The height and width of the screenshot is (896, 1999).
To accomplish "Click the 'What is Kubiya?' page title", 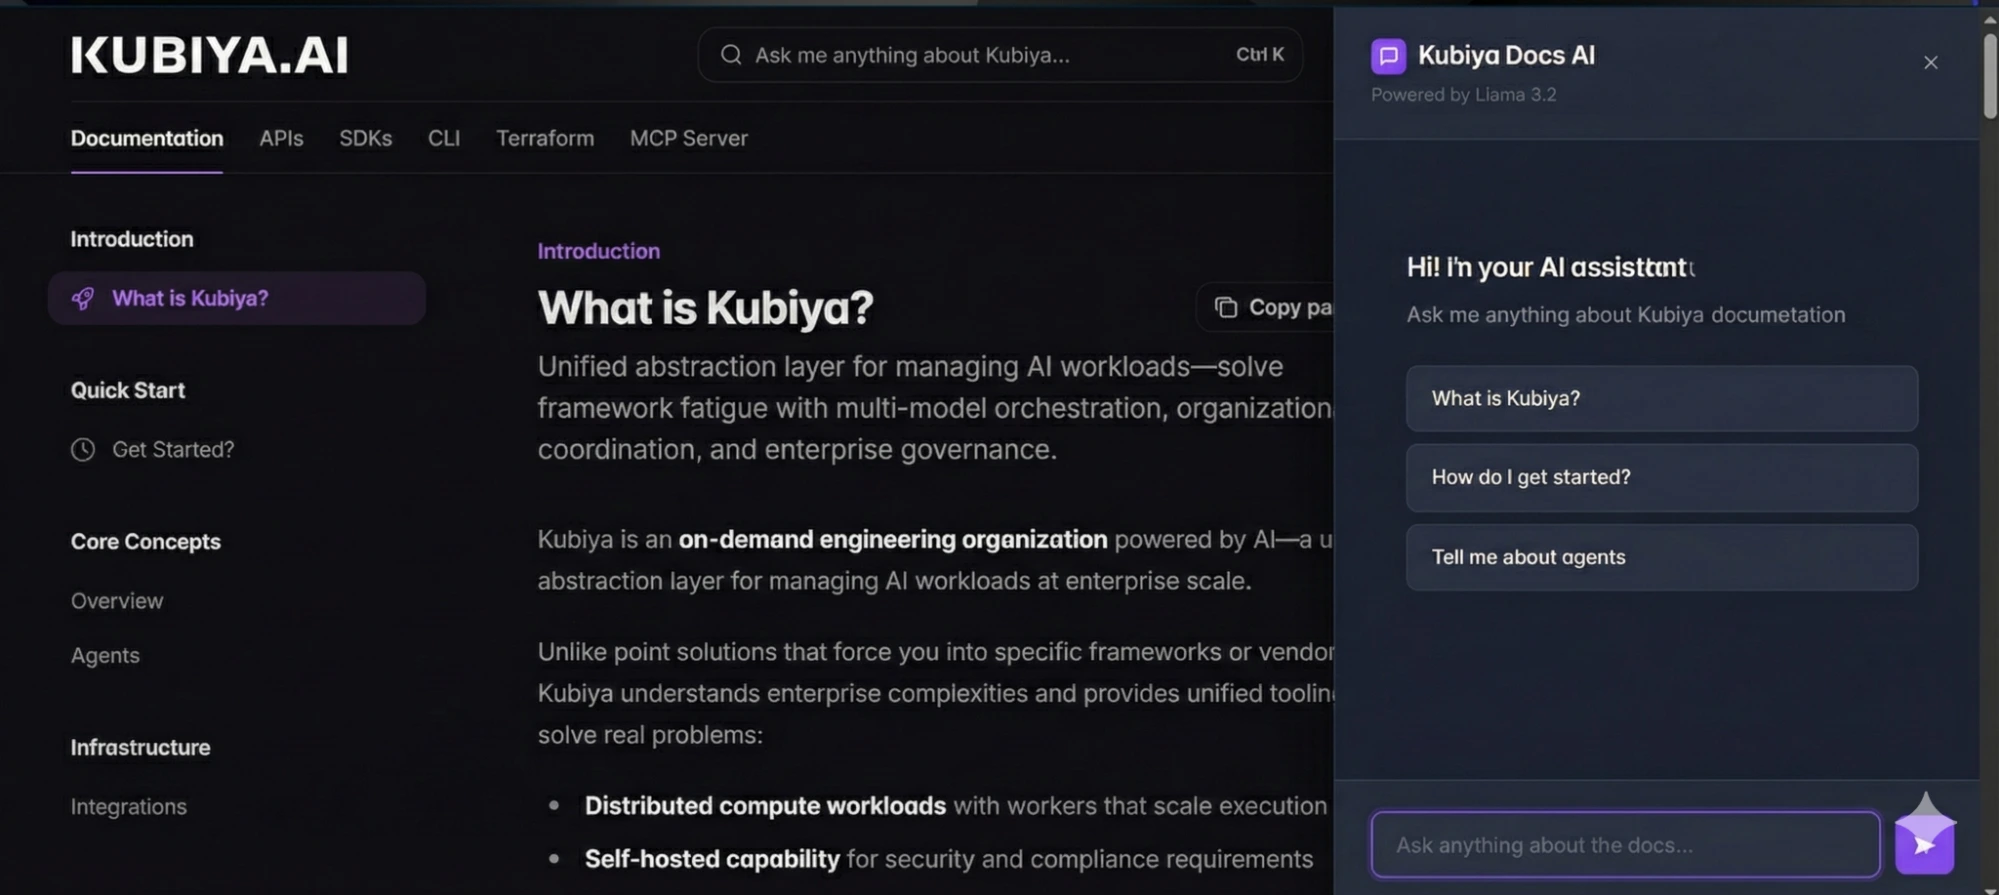I will coord(706,308).
